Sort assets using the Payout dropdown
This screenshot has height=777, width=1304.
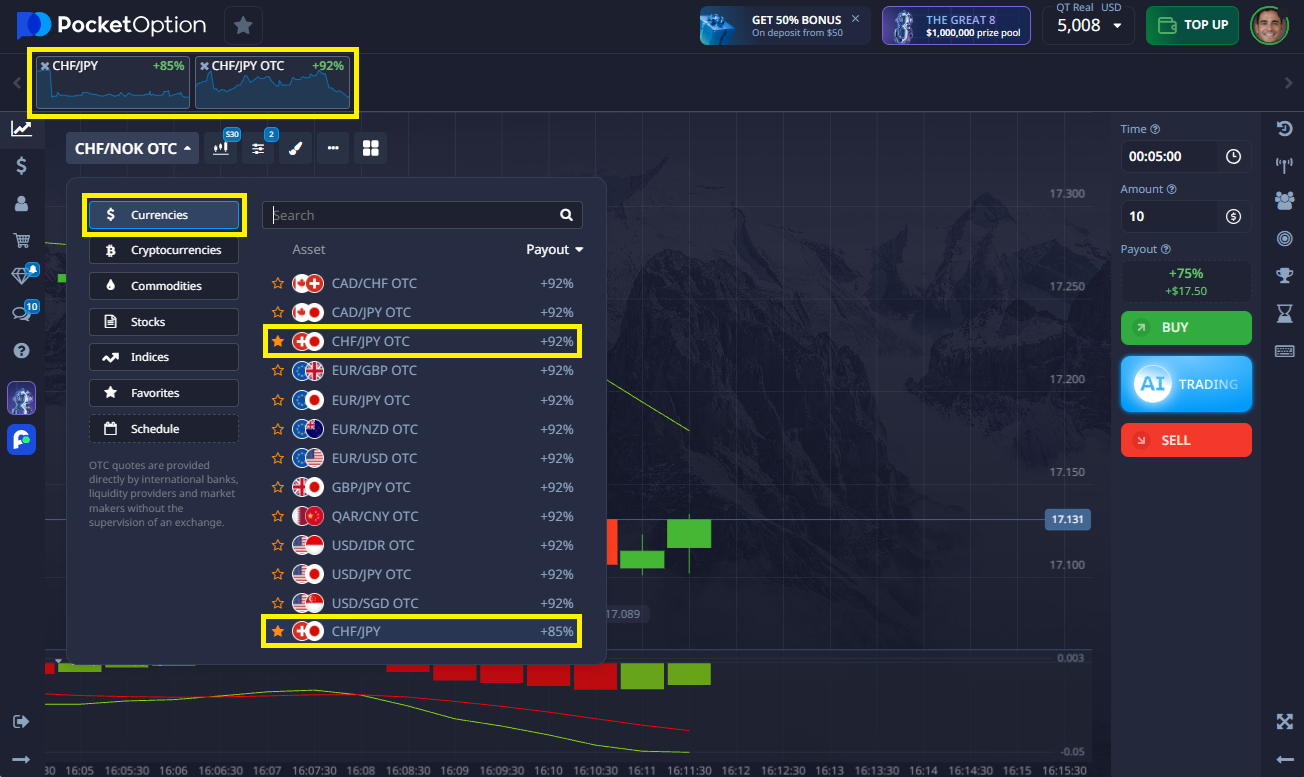click(x=554, y=250)
